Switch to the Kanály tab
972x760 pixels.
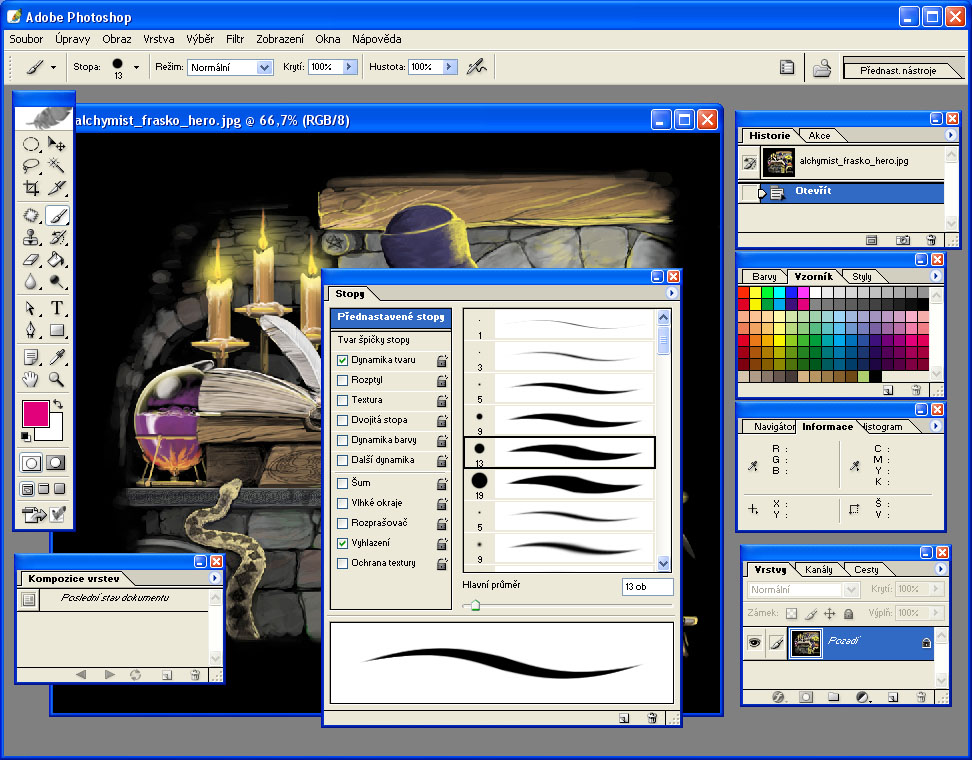(x=818, y=570)
